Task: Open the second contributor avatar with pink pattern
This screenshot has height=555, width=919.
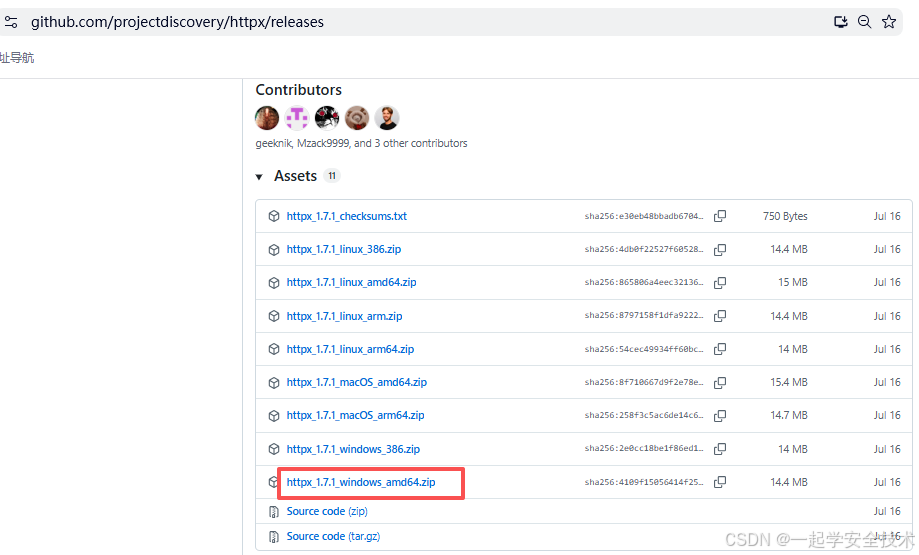Action: point(297,118)
